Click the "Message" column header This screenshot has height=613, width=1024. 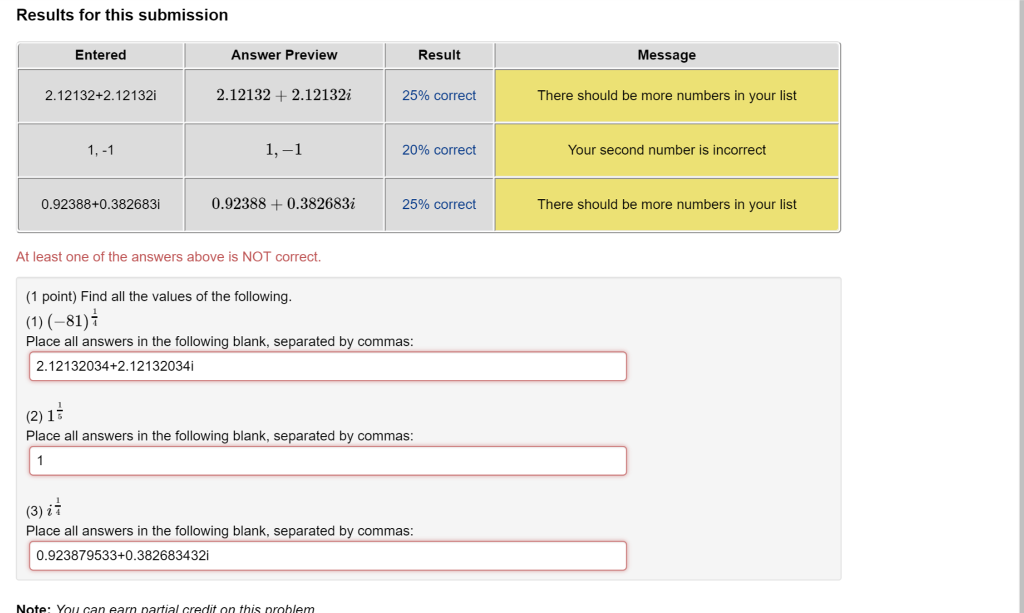click(666, 55)
